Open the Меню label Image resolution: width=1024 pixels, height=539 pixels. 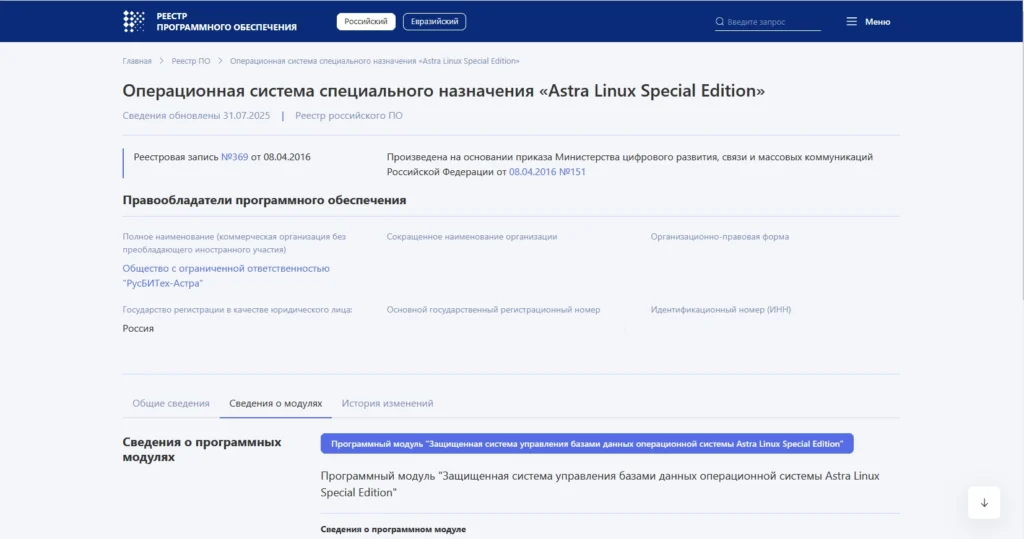[878, 22]
